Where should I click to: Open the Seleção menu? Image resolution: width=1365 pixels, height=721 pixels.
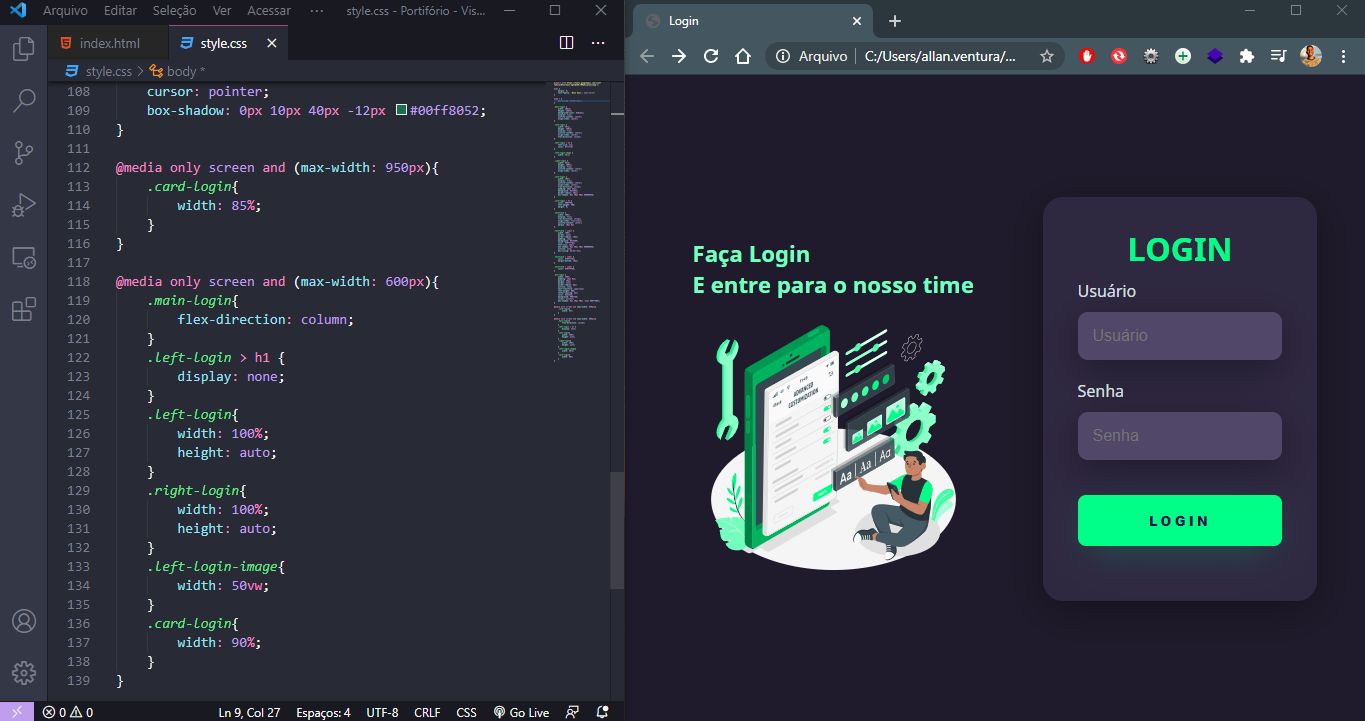pos(175,10)
